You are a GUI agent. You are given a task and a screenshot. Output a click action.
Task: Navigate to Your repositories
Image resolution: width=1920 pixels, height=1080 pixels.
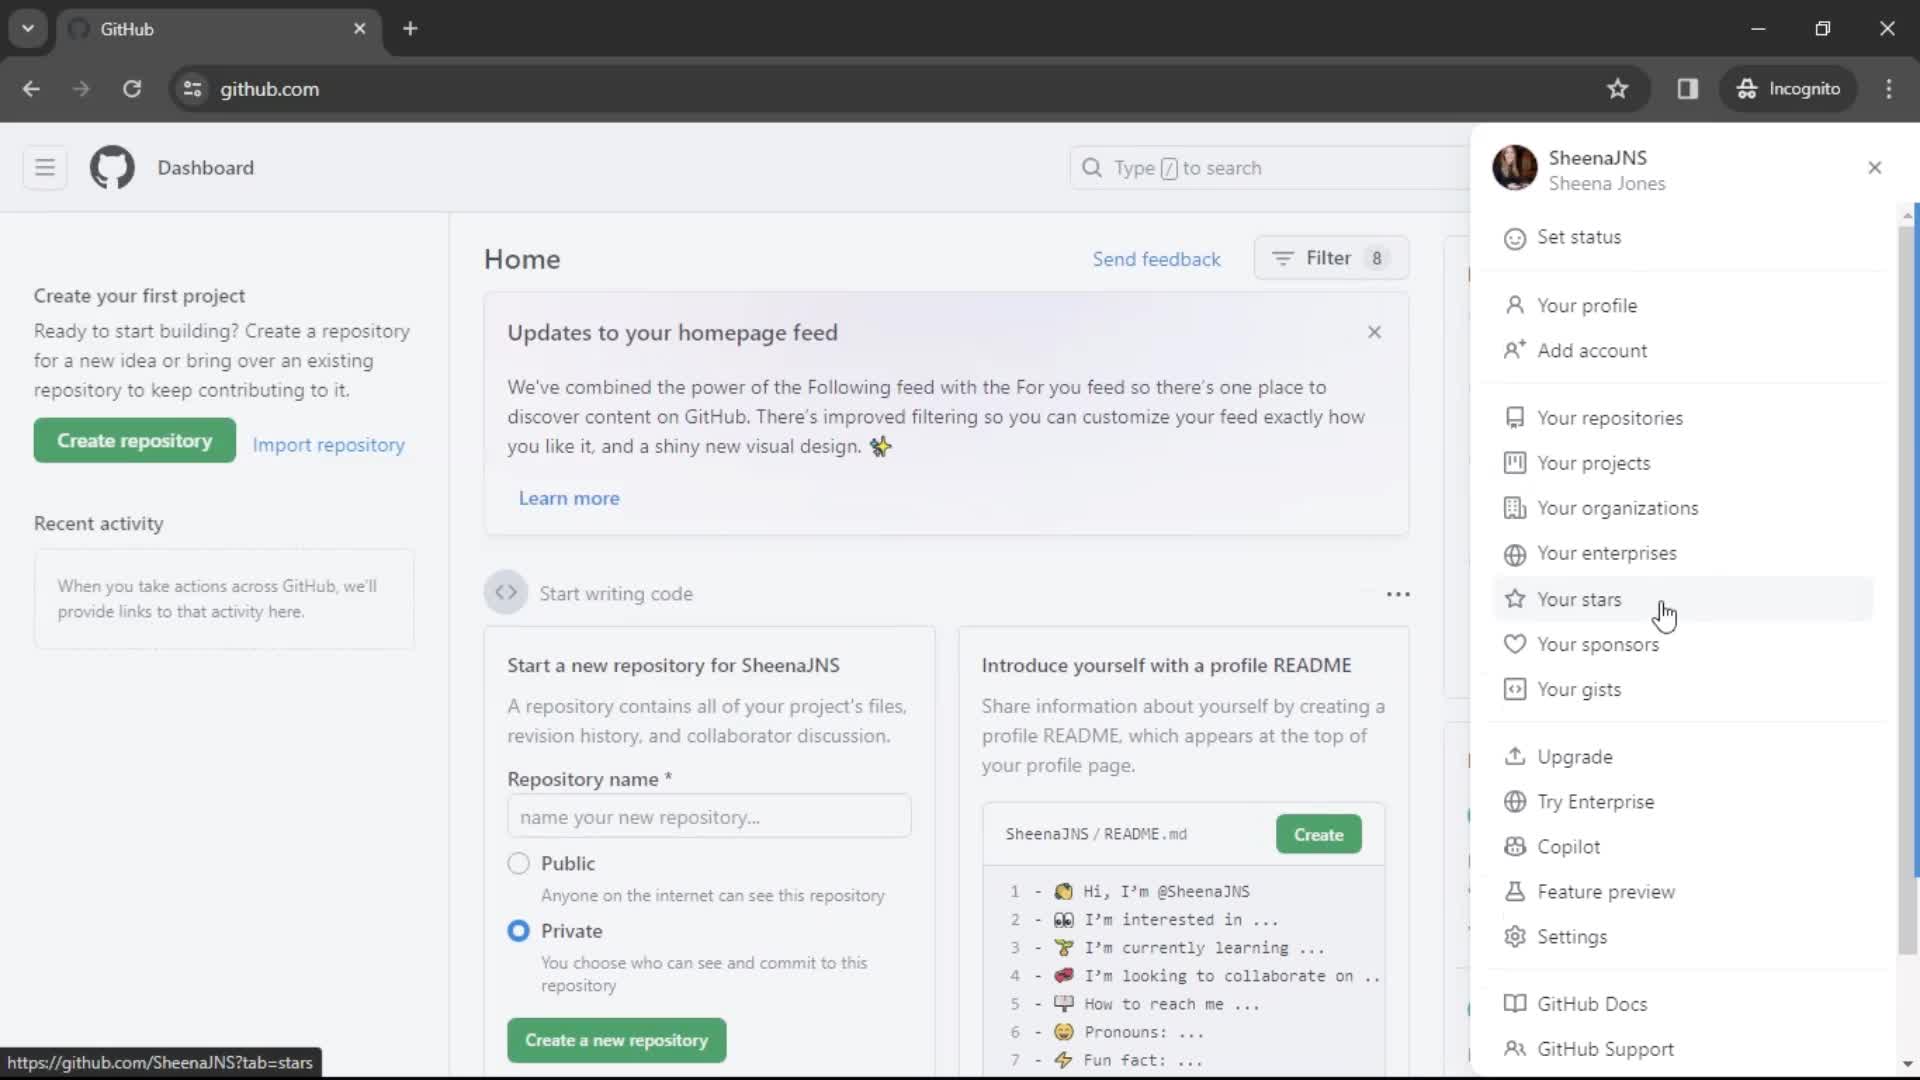point(1610,417)
